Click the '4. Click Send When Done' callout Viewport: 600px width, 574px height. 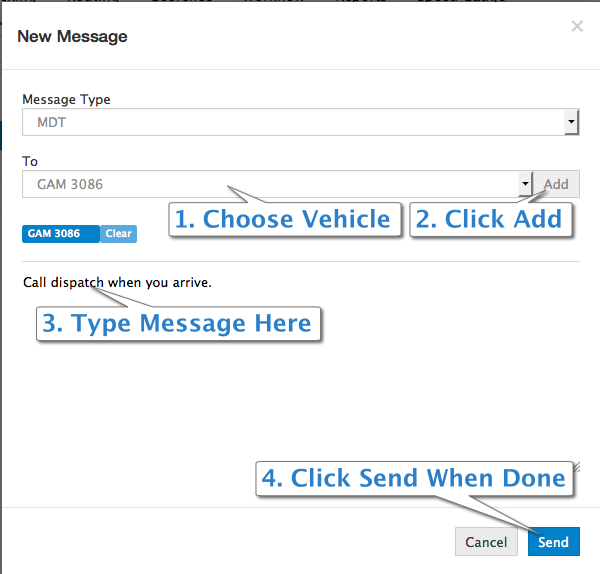pyautogui.click(x=414, y=478)
